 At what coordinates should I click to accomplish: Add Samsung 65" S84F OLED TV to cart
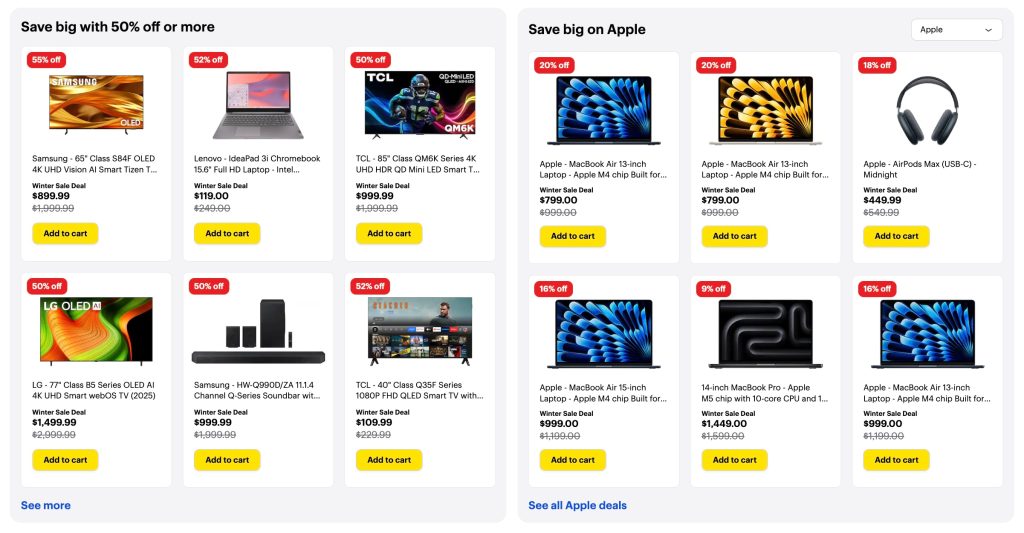tap(65, 234)
